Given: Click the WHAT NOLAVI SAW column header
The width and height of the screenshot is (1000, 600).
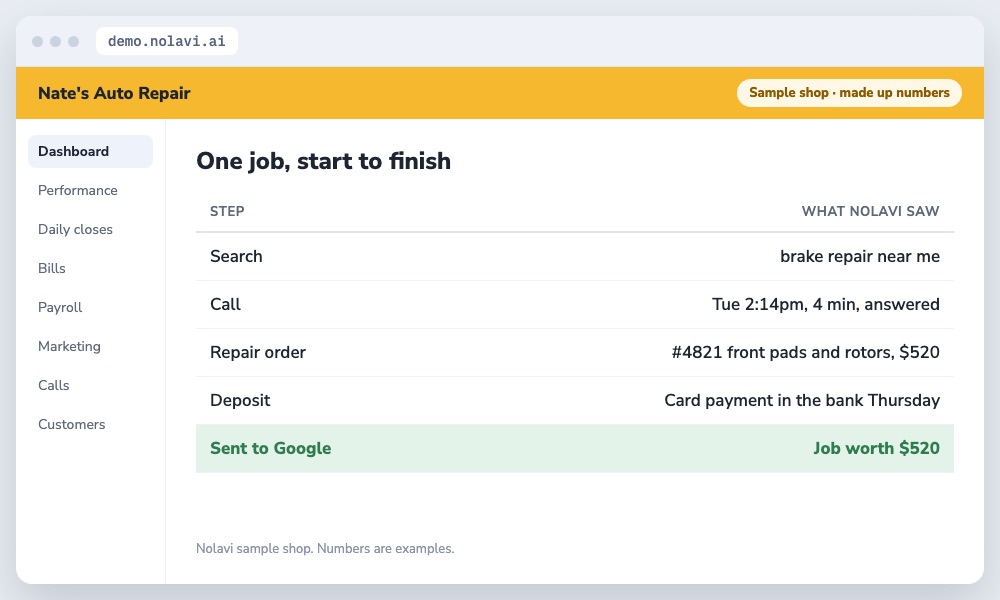Looking at the screenshot, I should (x=870, y=211).
